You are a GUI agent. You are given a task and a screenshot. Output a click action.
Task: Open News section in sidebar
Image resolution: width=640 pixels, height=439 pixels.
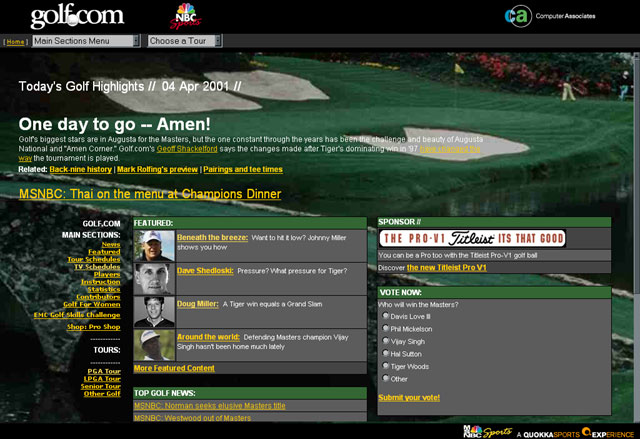[111, 244]
